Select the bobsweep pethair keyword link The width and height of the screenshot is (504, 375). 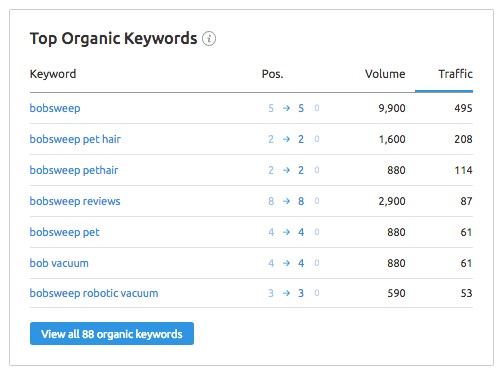coord(74,170)
